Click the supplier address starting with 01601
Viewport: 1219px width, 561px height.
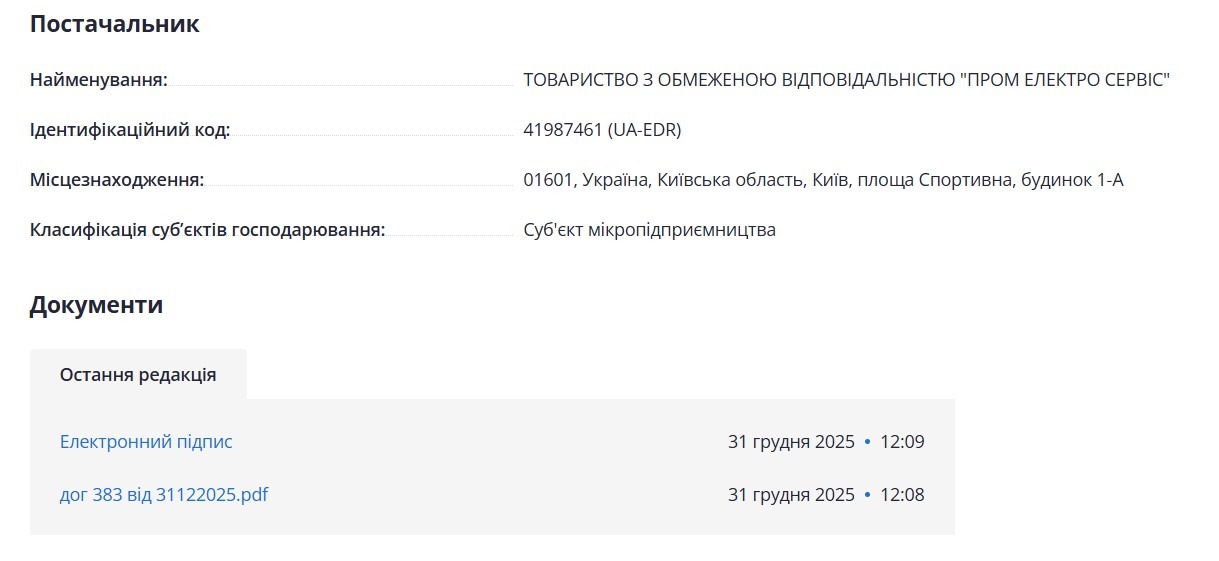coord(823,180)
